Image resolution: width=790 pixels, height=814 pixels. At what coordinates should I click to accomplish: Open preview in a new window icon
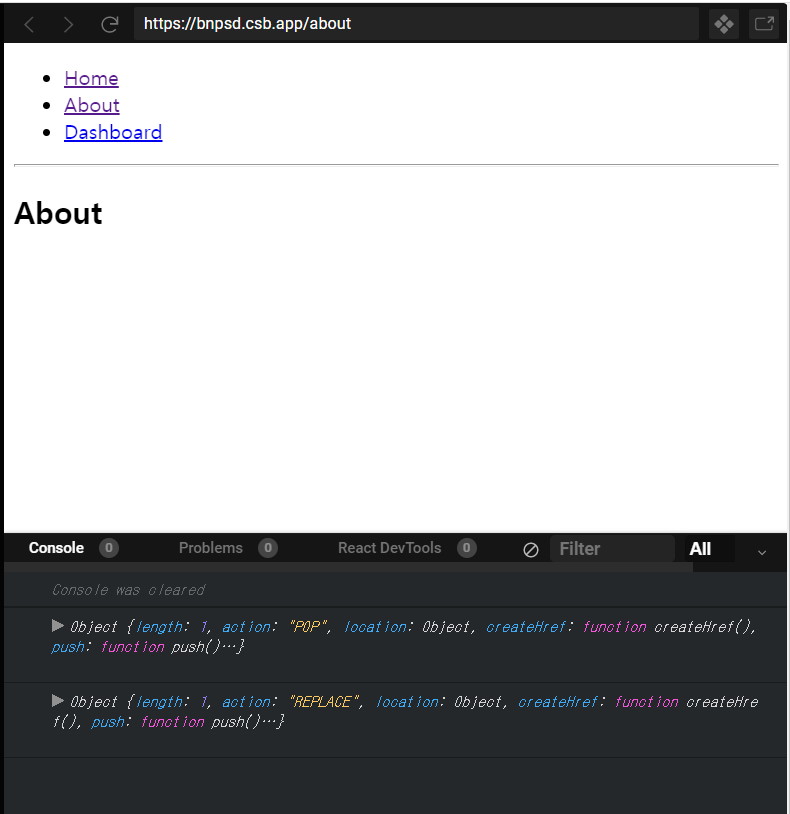coord(764,24)
